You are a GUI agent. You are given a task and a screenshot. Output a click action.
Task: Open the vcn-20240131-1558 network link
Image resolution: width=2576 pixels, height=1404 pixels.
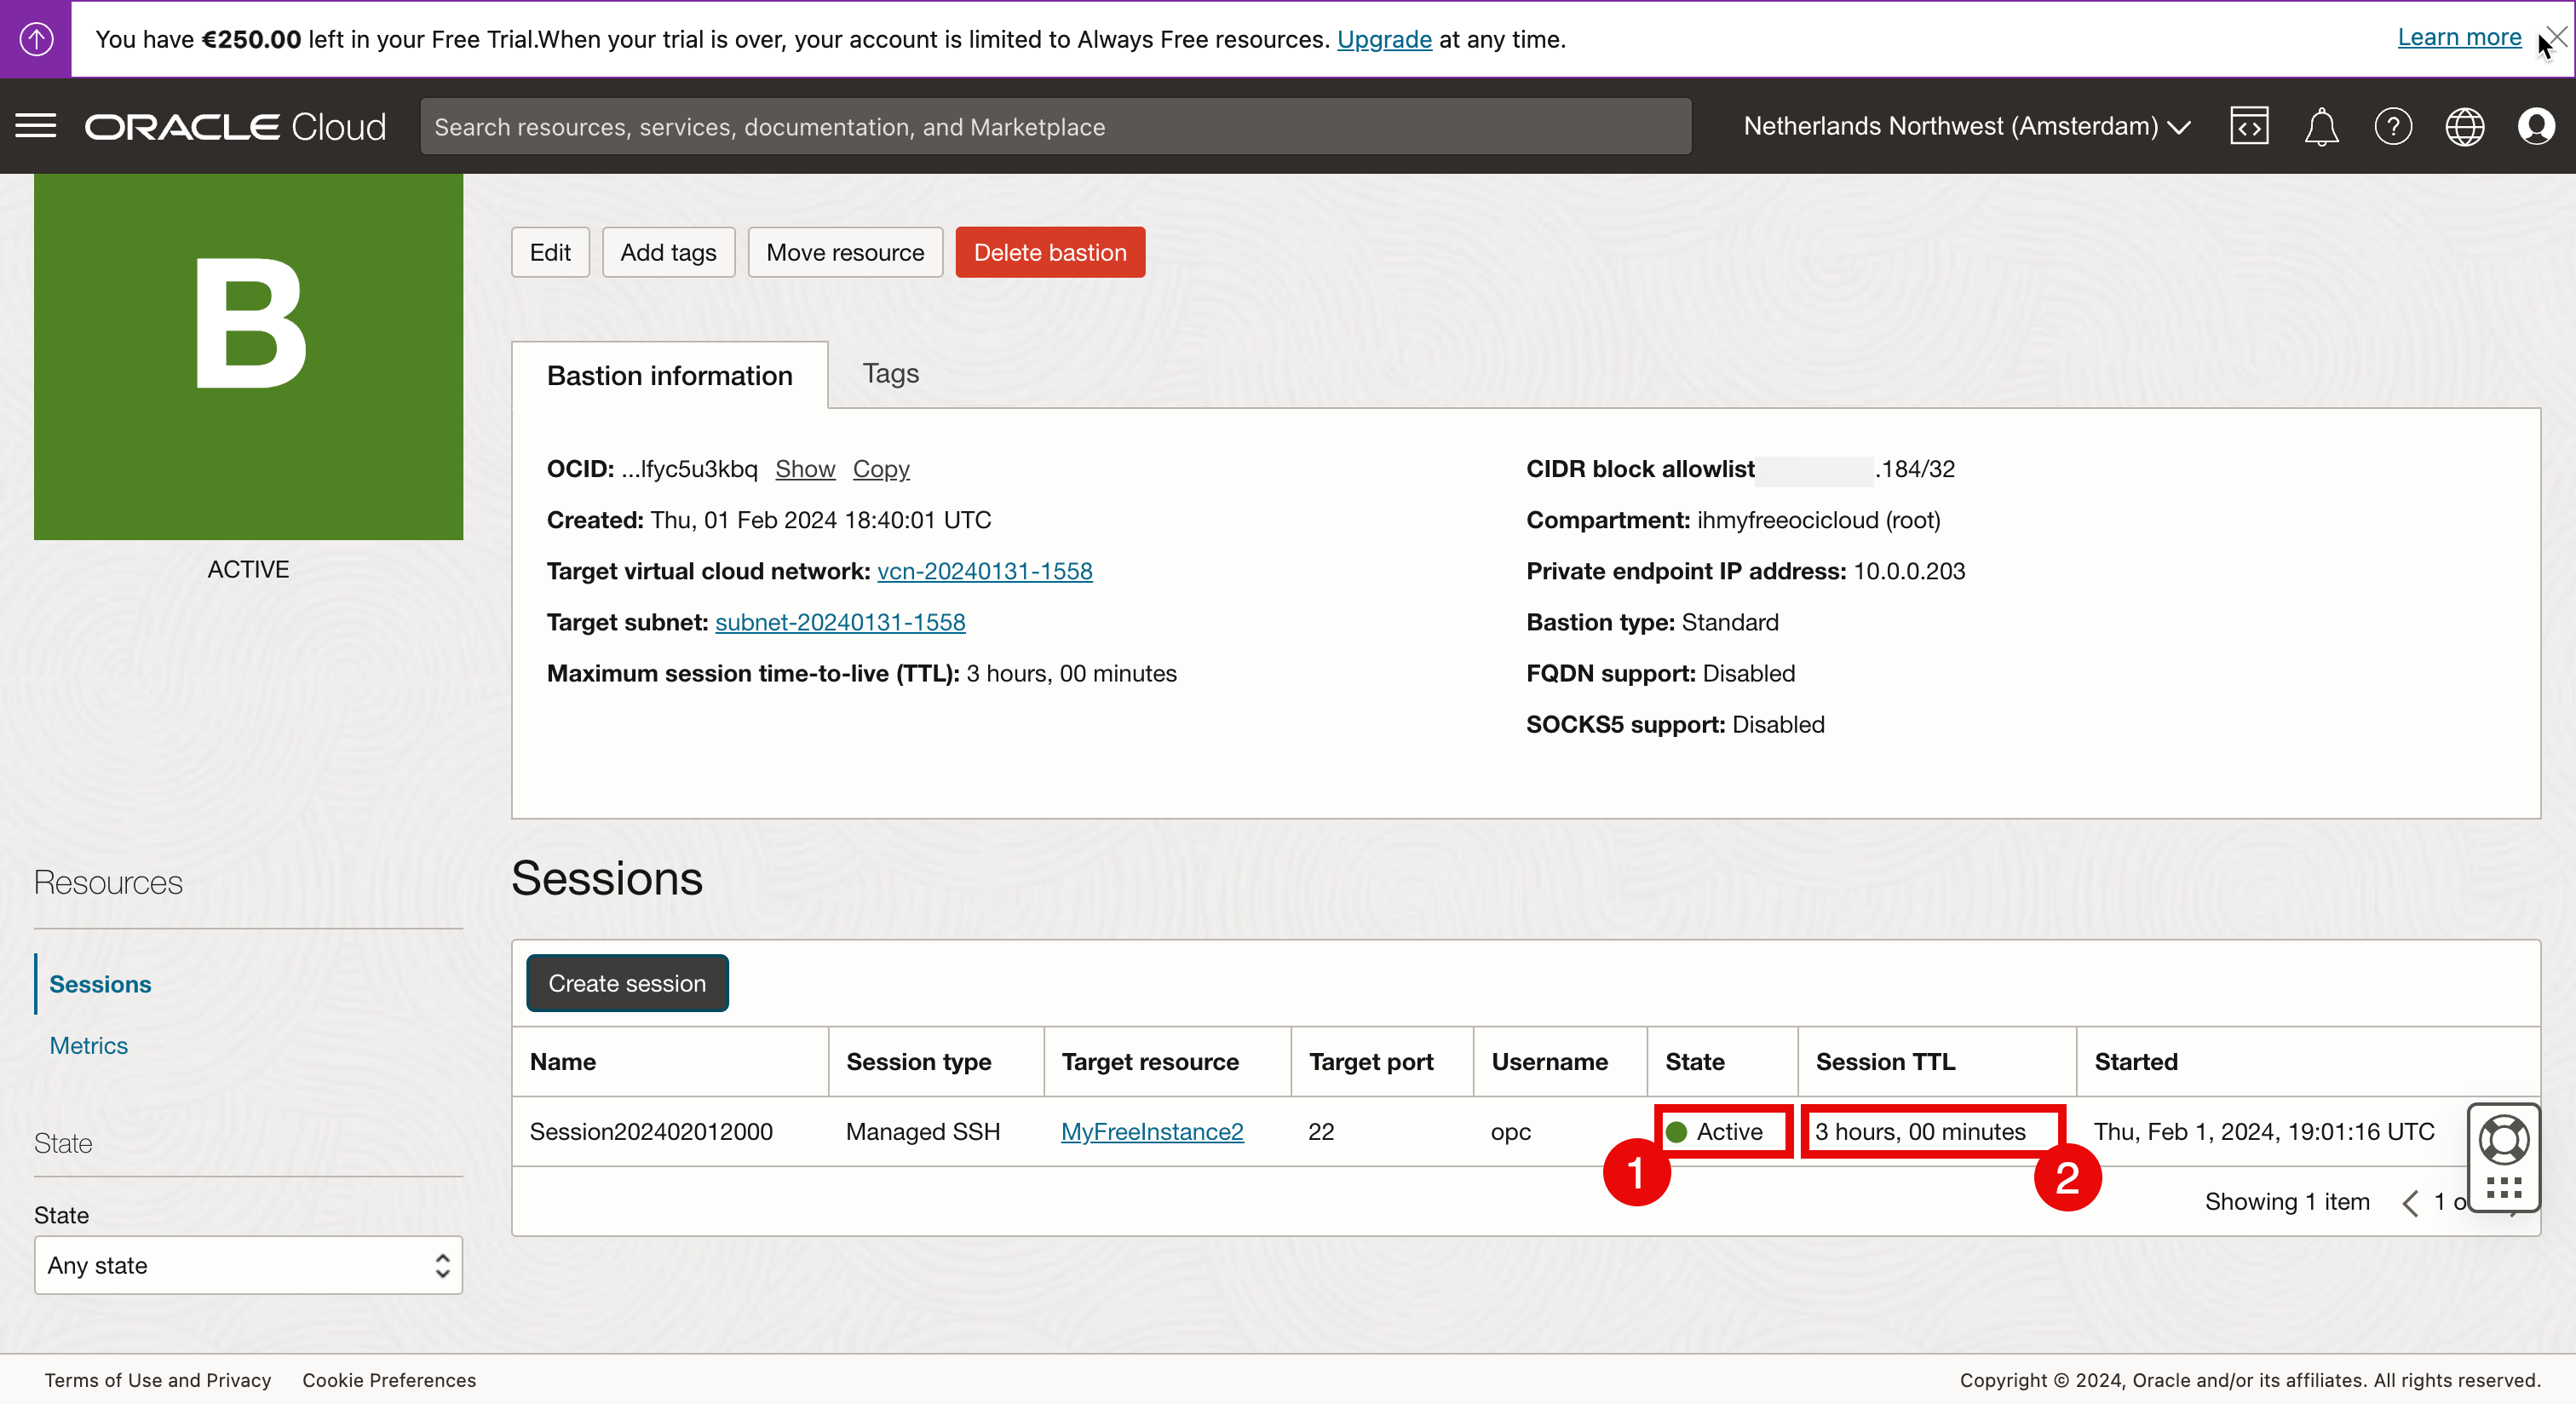pyautogui.click(x=984, y=571)
